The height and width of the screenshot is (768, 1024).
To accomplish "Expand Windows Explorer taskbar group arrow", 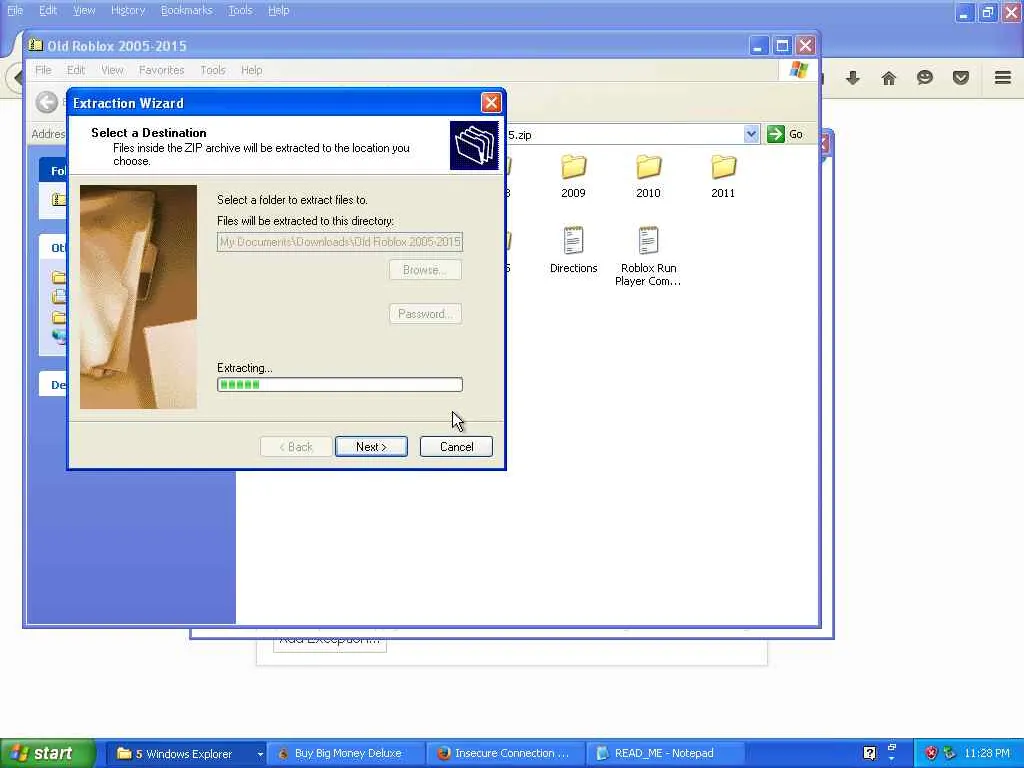I will [260, 754].
